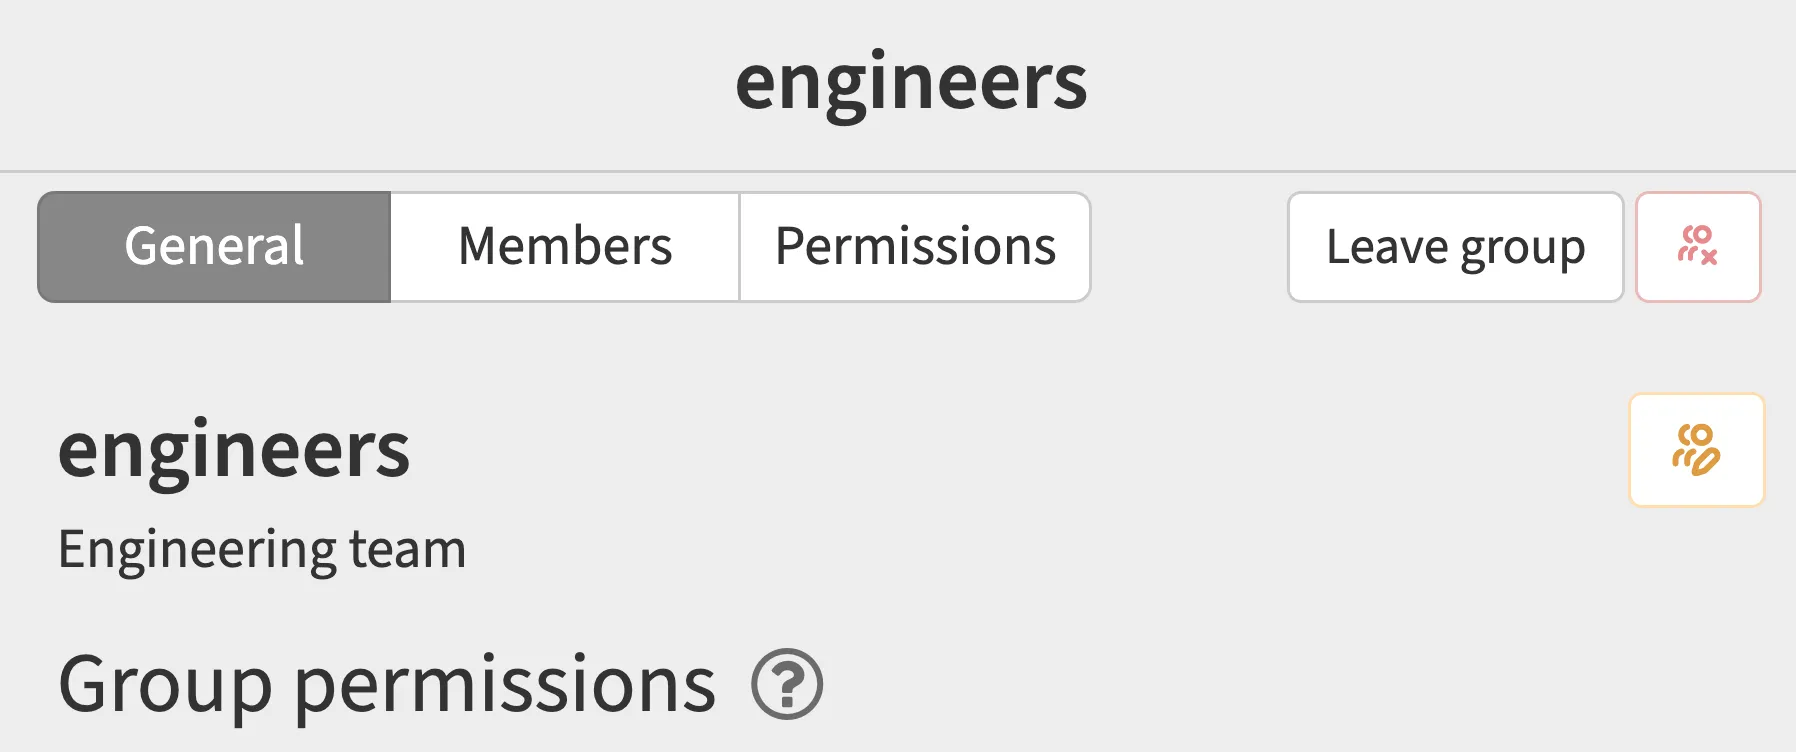1796x752 pixels.
Task: Click the Engineering team description text
Action: [262, 550]
